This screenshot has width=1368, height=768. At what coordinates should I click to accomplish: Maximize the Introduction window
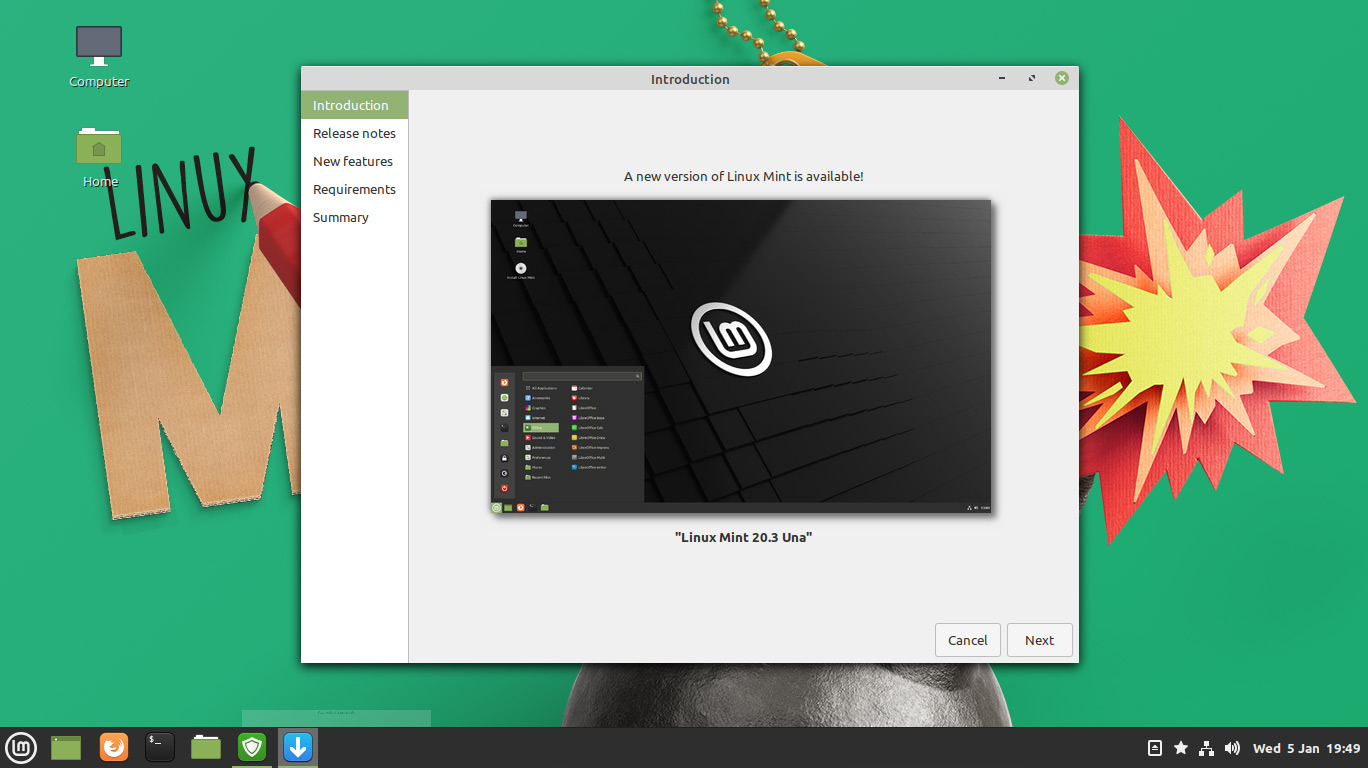click(1031, 78)
